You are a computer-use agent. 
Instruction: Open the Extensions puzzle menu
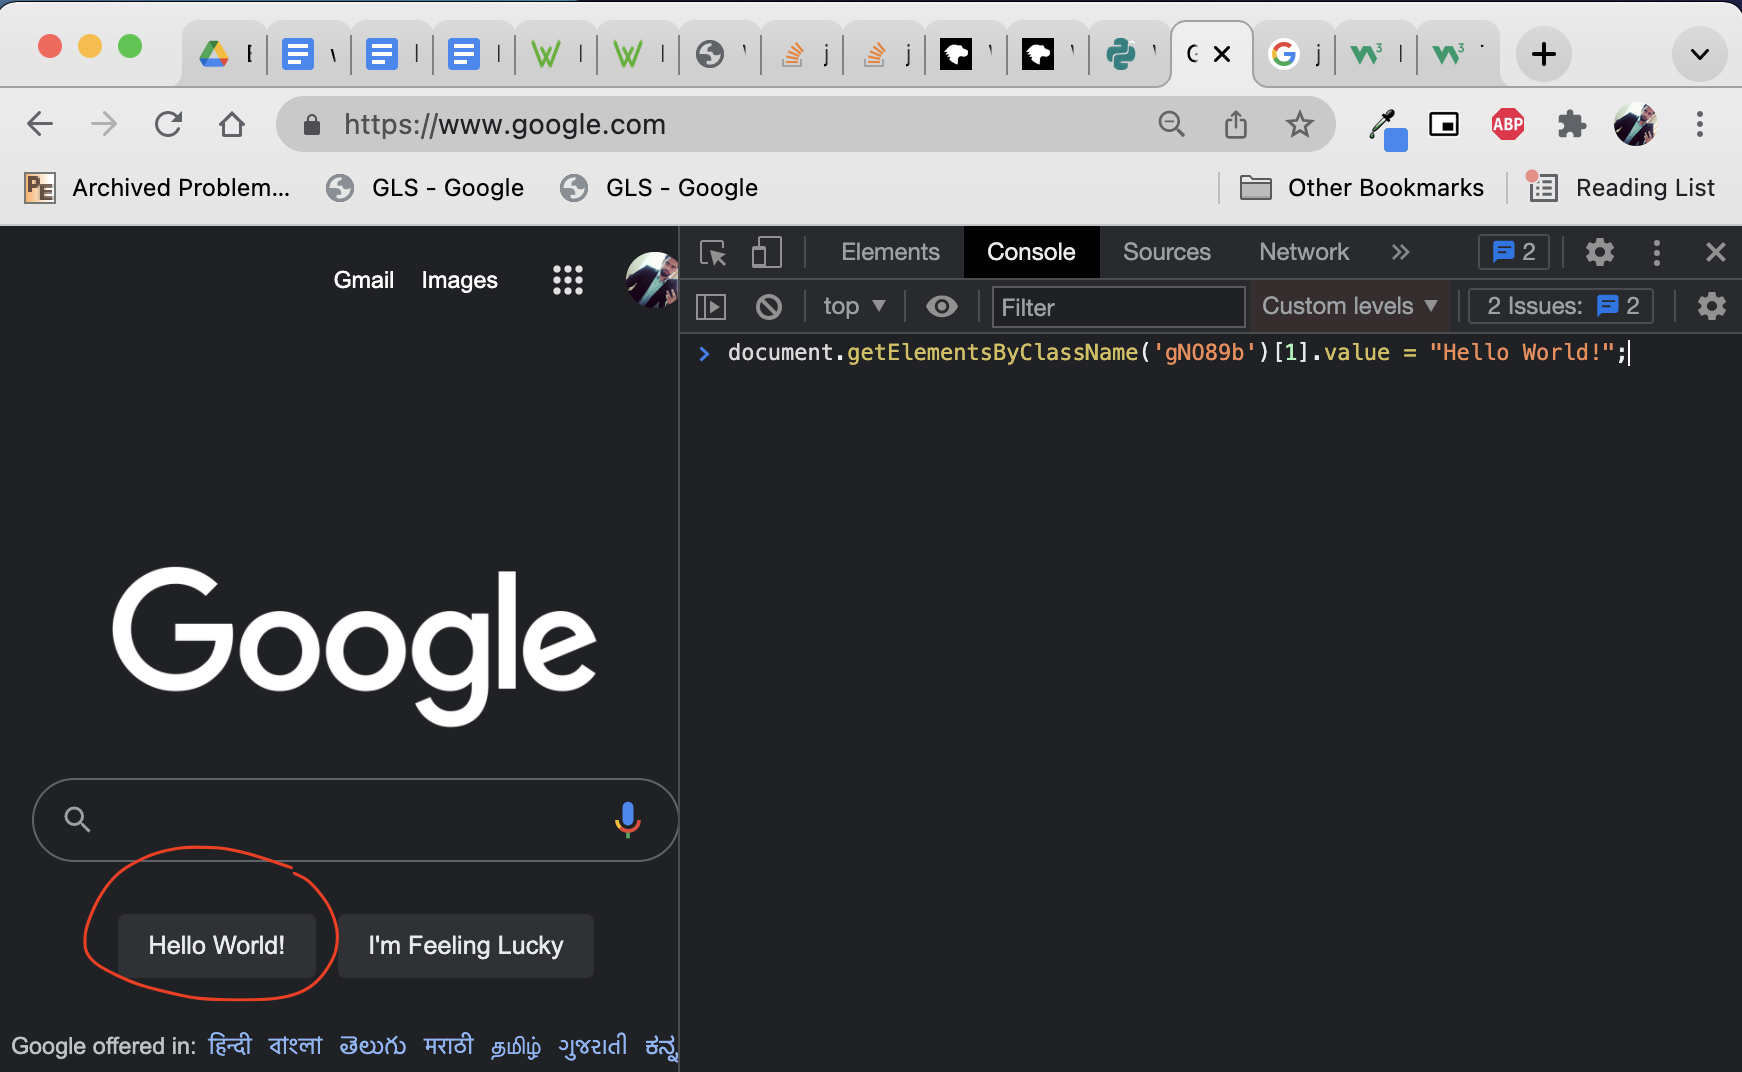[x=1572, y=124]
